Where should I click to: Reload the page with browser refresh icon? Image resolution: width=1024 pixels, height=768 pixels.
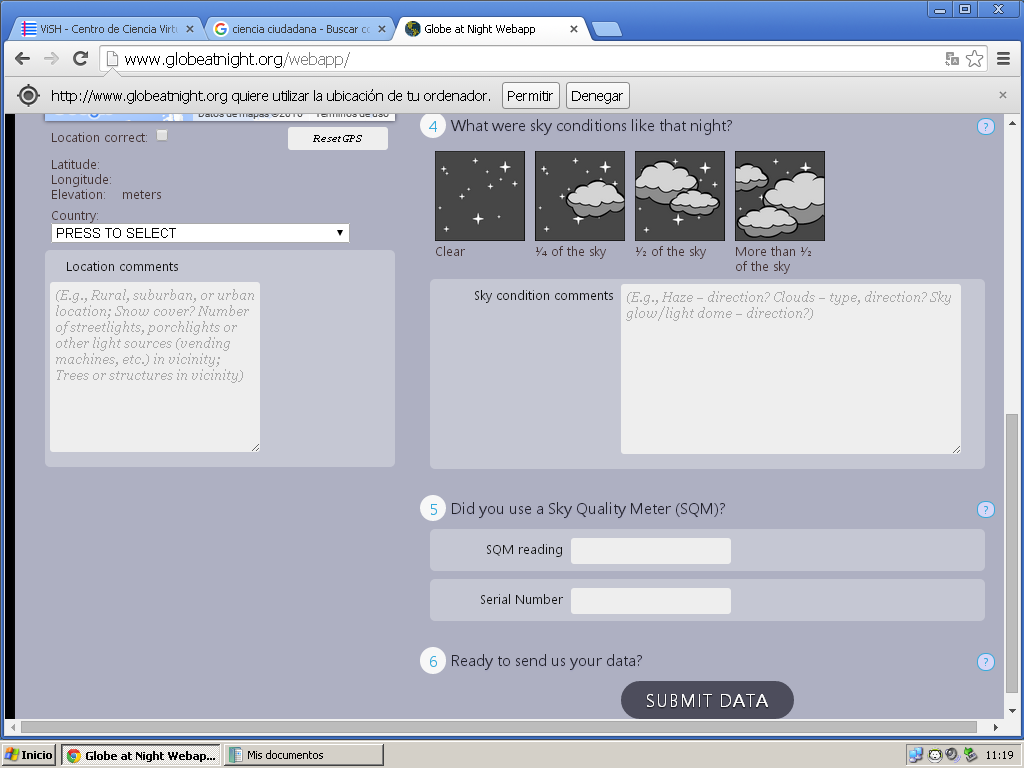click(81, 59)
